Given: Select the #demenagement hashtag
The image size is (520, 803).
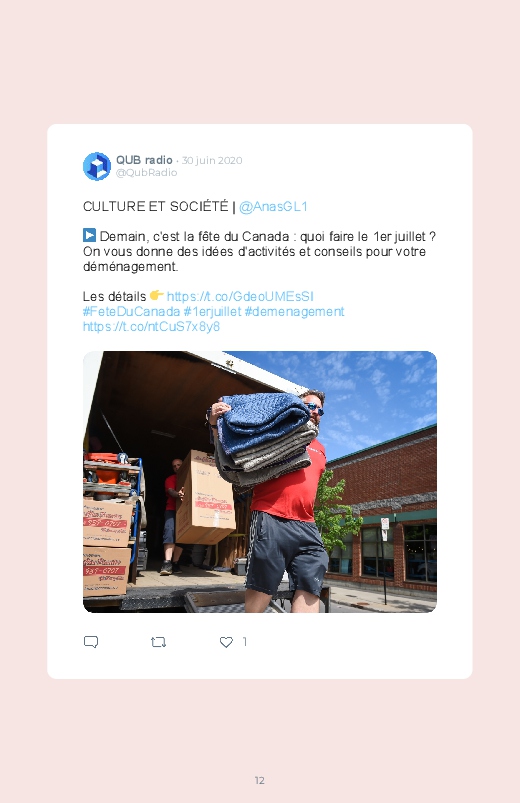Looking at the screenshot, I should (295, 311).
